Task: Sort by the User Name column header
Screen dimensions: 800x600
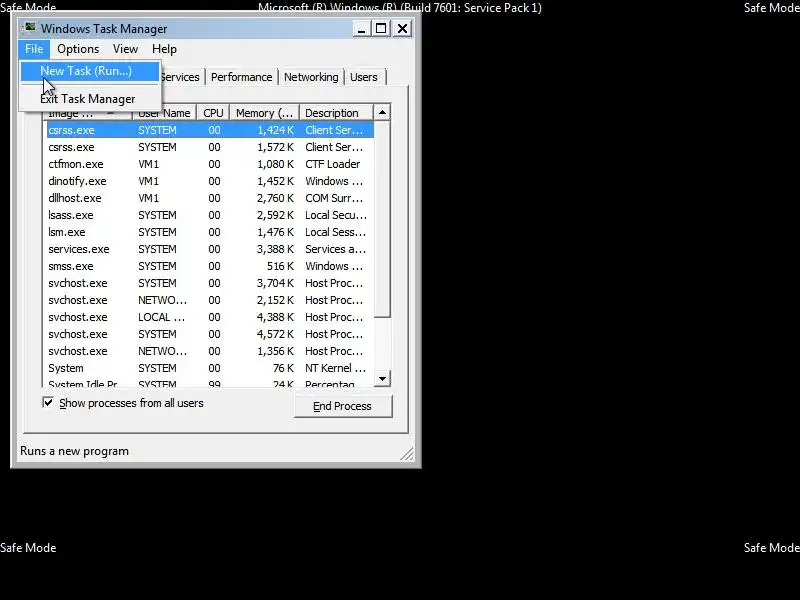Action: click(x=165, y=113)
